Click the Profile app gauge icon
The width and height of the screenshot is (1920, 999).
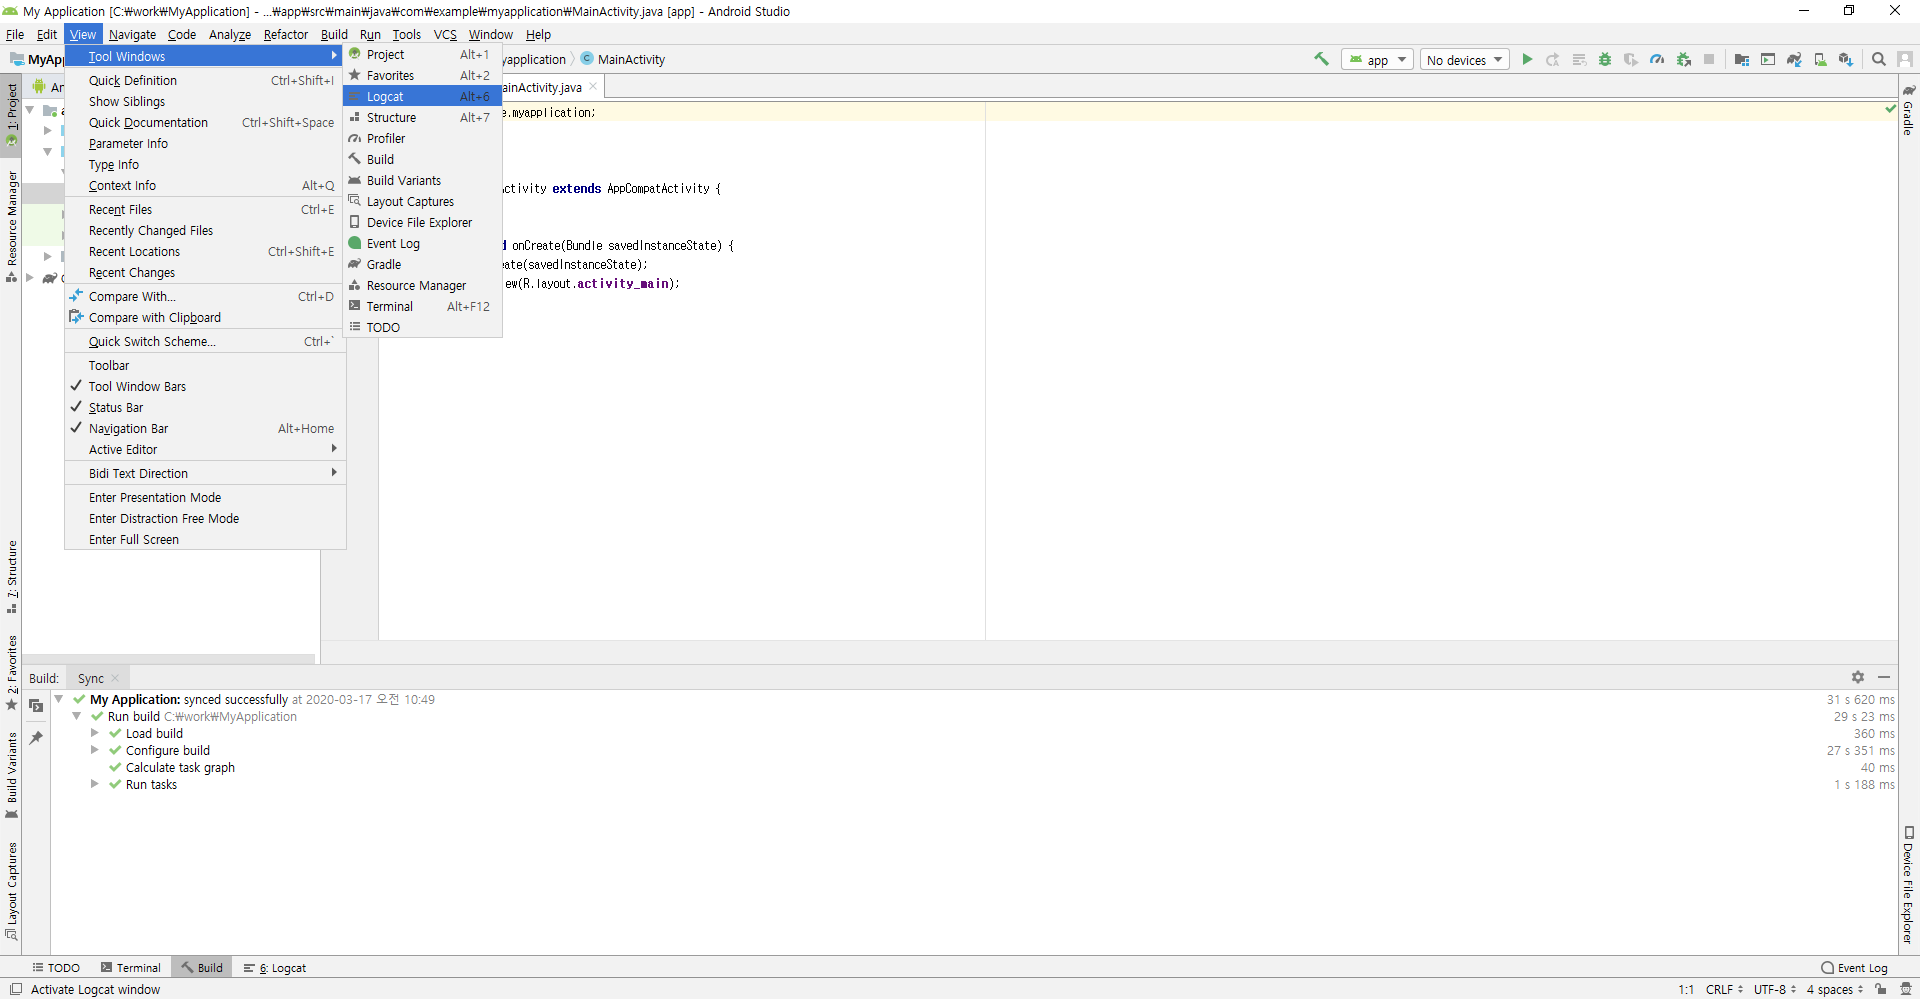[x=1657, y=60]
